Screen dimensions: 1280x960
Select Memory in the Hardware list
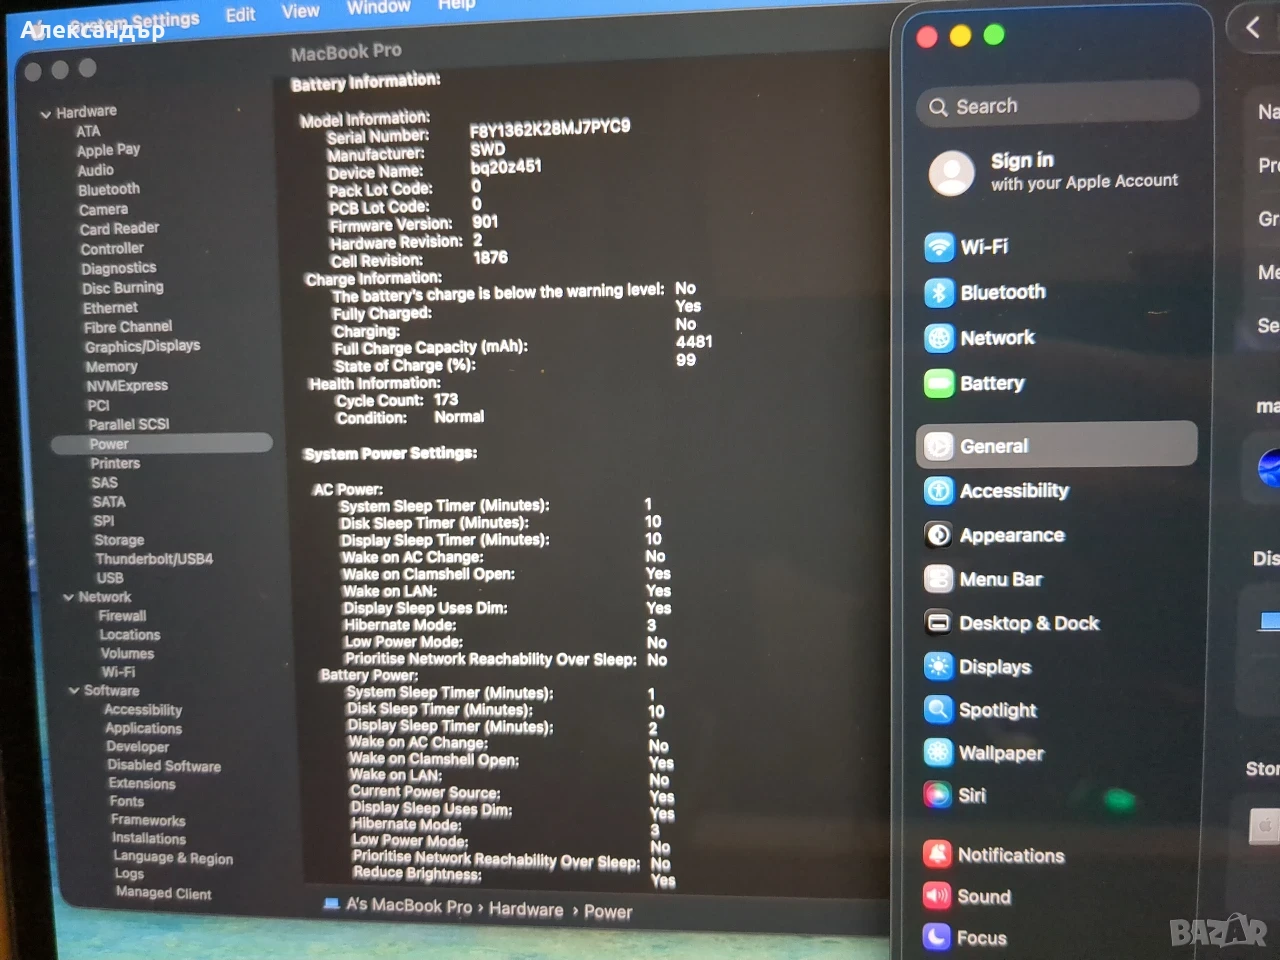(112, 366)
